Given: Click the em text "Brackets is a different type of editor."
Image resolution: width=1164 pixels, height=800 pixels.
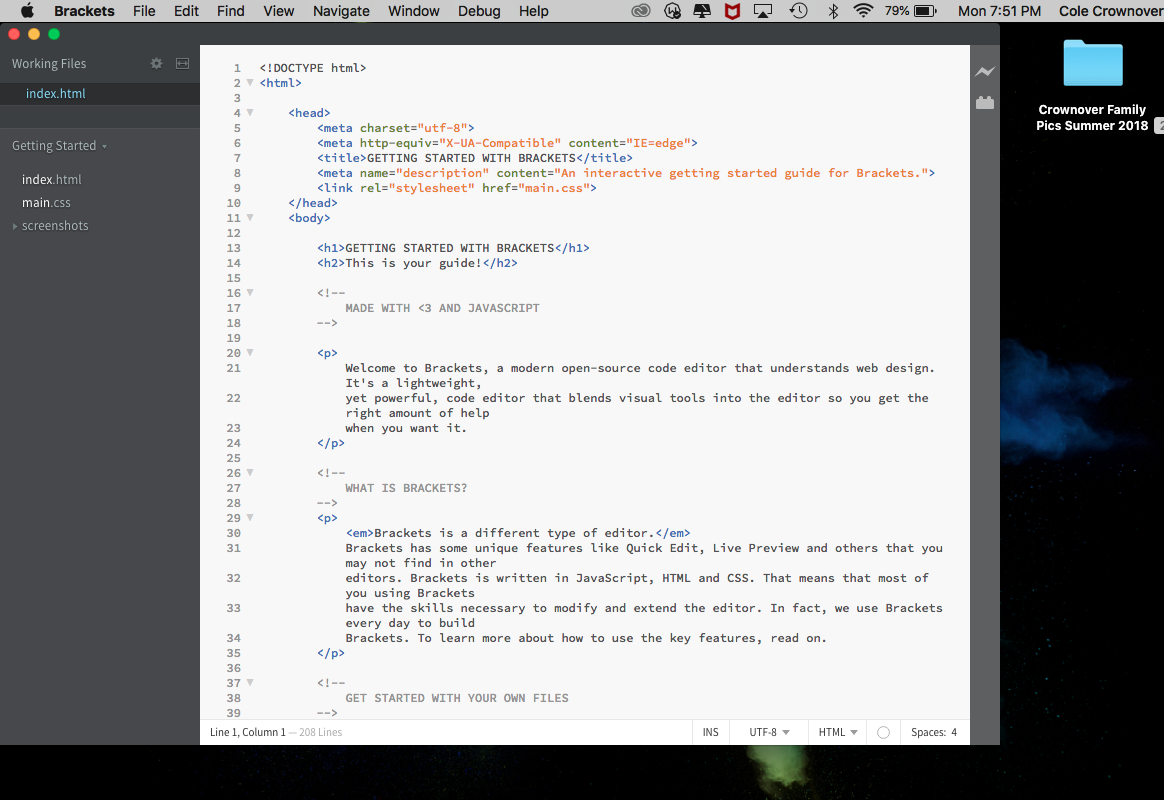Looking at the screenshot, I should 514,533.
